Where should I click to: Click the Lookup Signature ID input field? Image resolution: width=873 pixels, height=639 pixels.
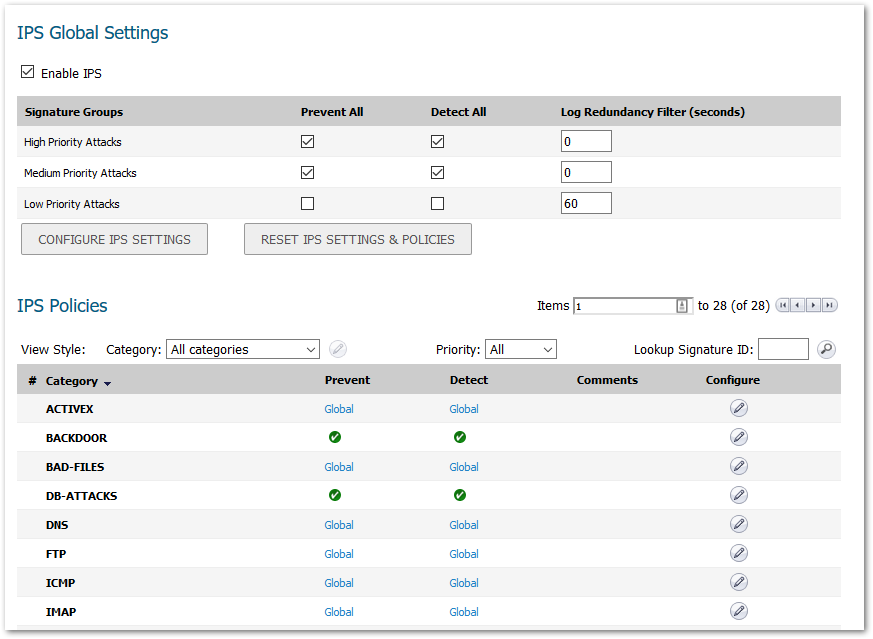coord(783,349)
